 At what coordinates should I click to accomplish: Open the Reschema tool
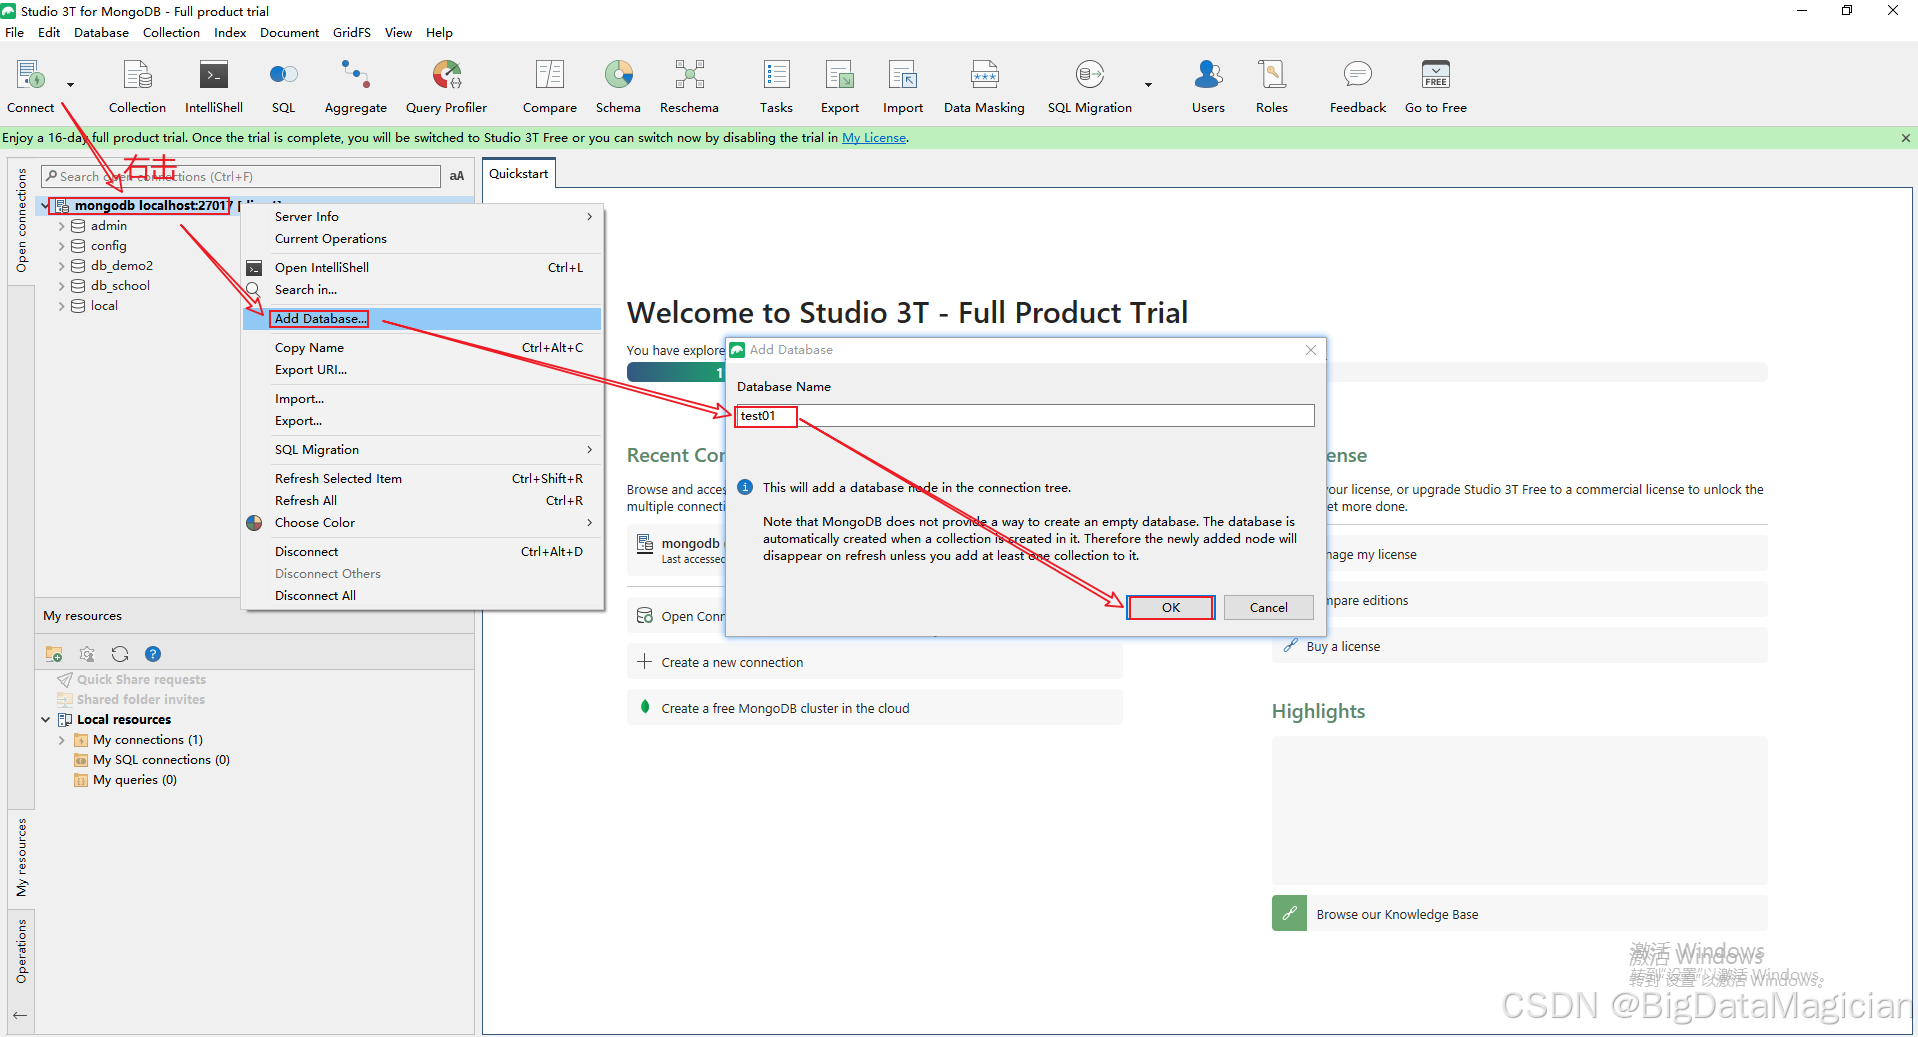pos(689,86)
